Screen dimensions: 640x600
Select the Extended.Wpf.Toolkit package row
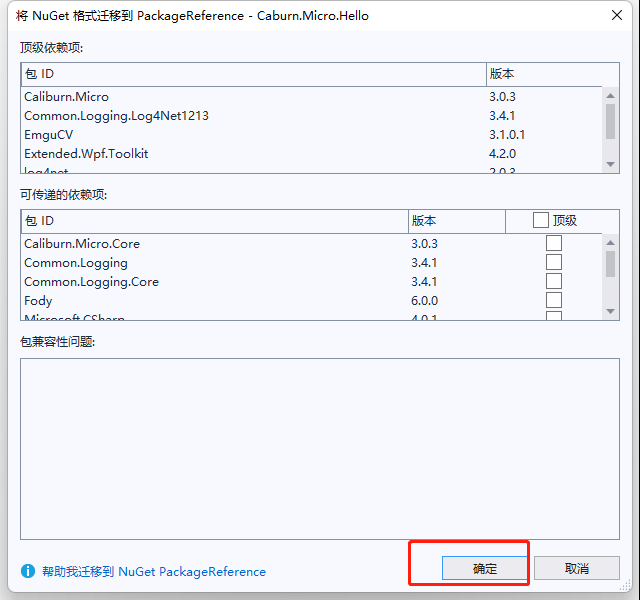311,154
